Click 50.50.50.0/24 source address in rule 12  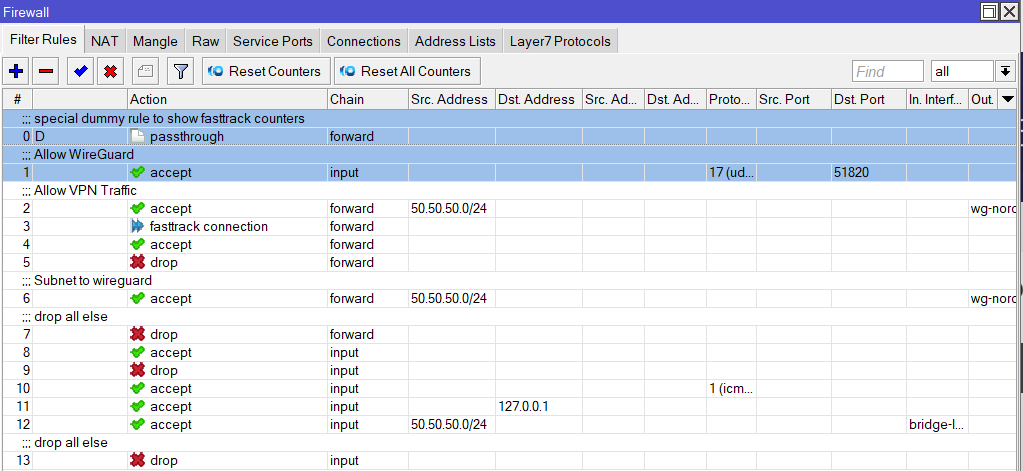tap(452, 424)
